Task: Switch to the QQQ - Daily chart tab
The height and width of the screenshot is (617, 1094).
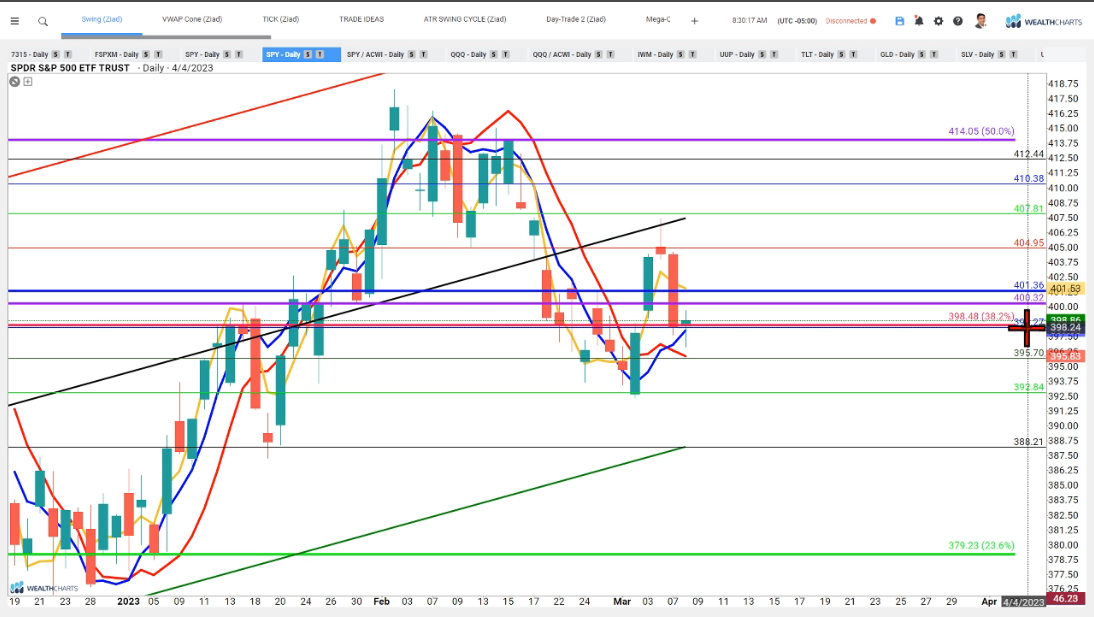Action: 467,54
